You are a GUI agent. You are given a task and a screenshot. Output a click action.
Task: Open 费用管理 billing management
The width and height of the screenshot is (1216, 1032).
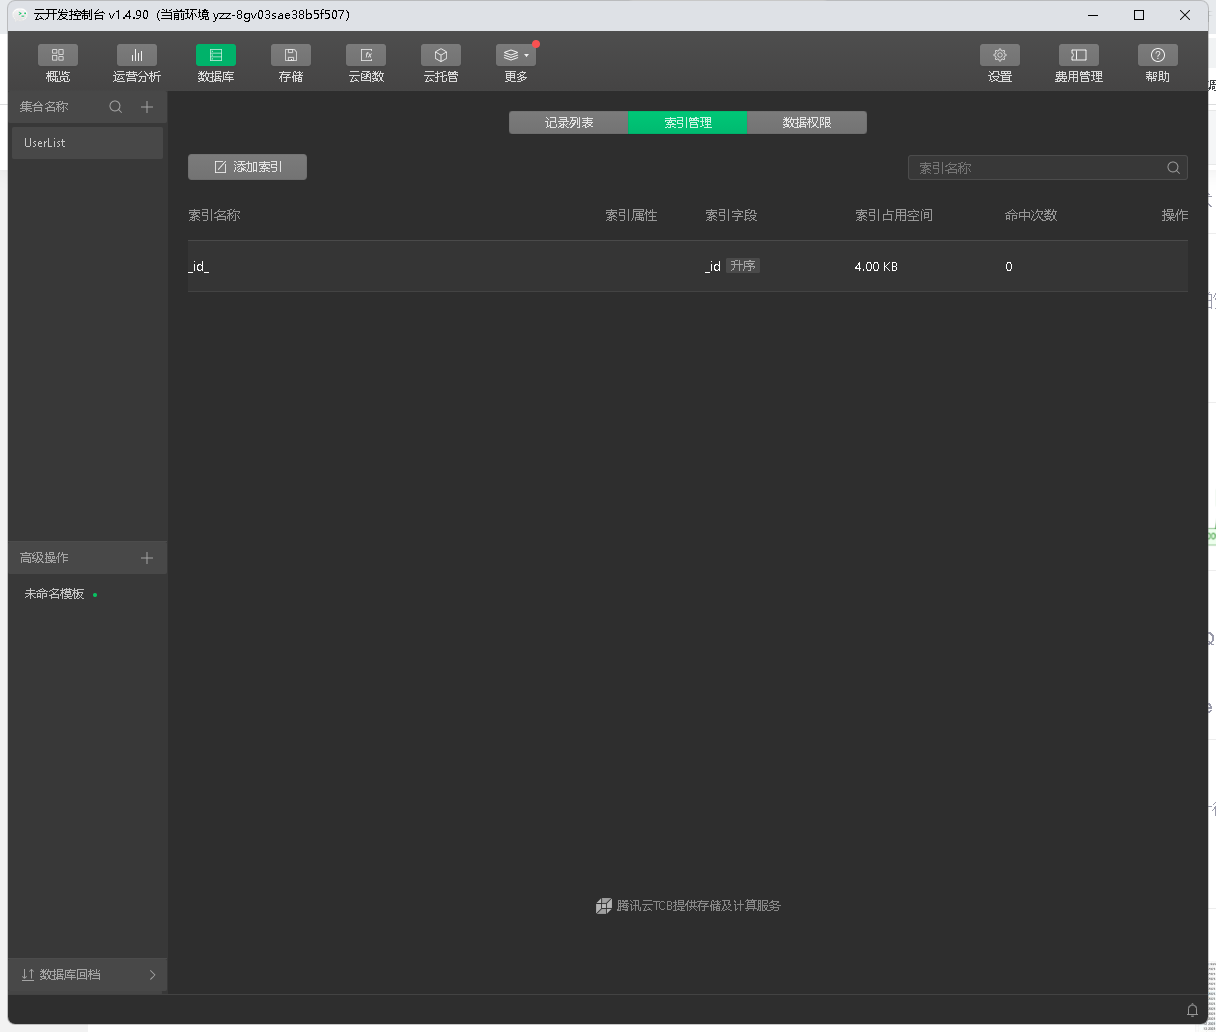1078,64
